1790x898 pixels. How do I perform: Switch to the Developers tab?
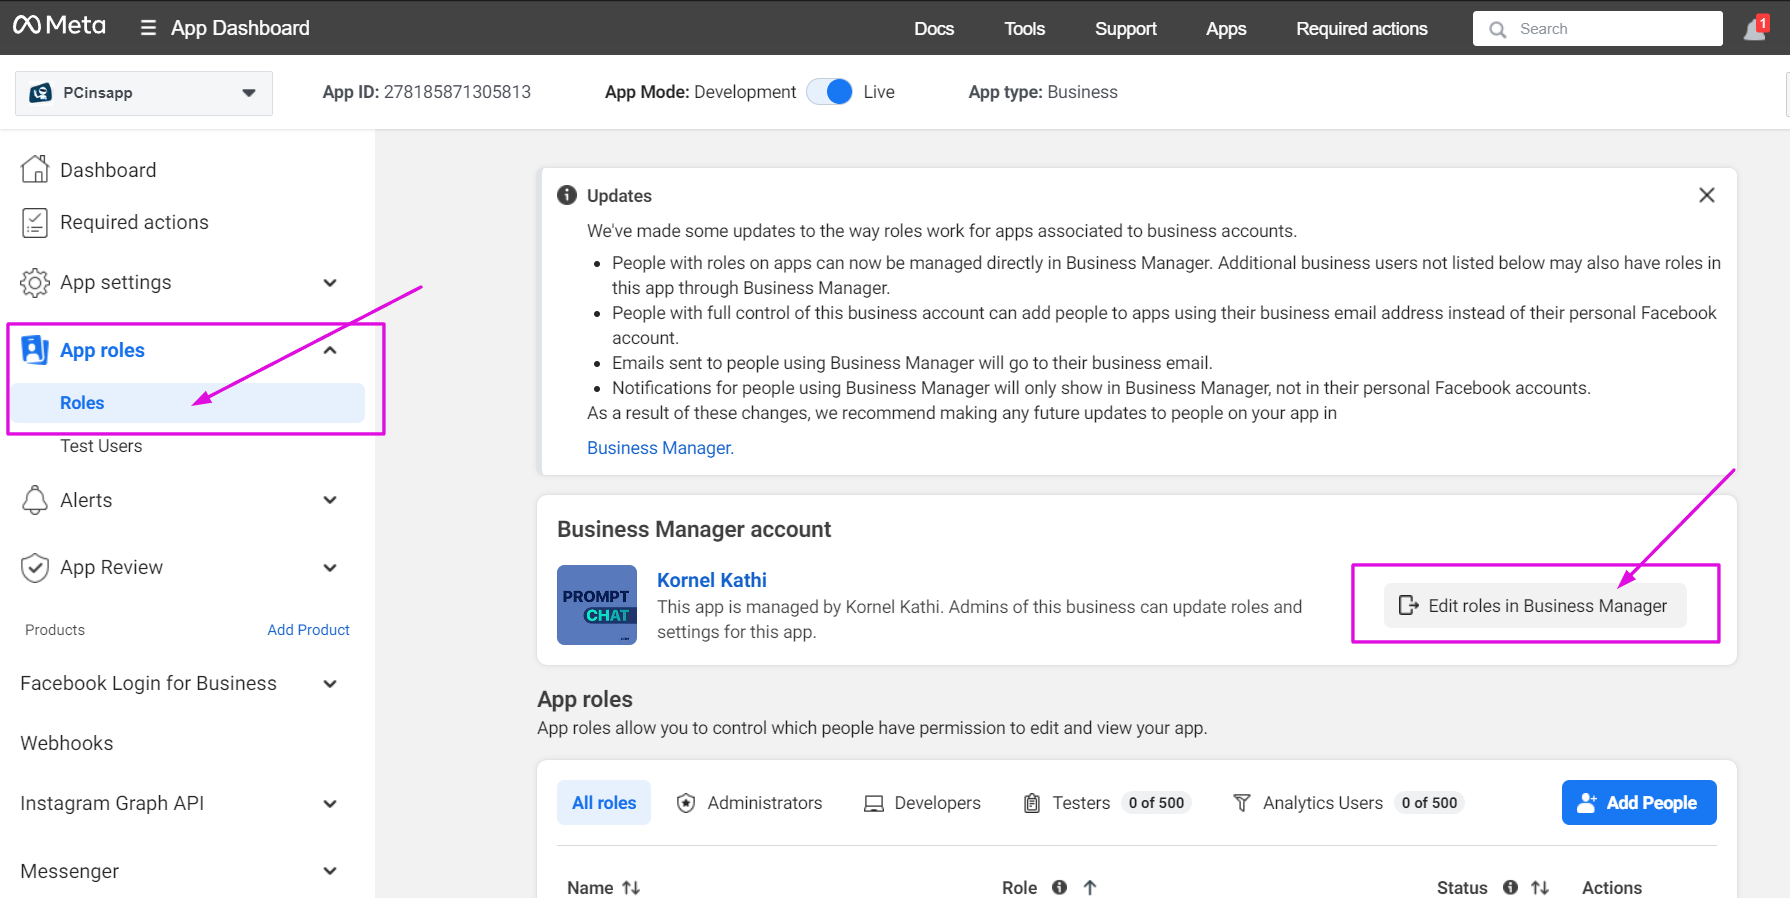[922, 803]
